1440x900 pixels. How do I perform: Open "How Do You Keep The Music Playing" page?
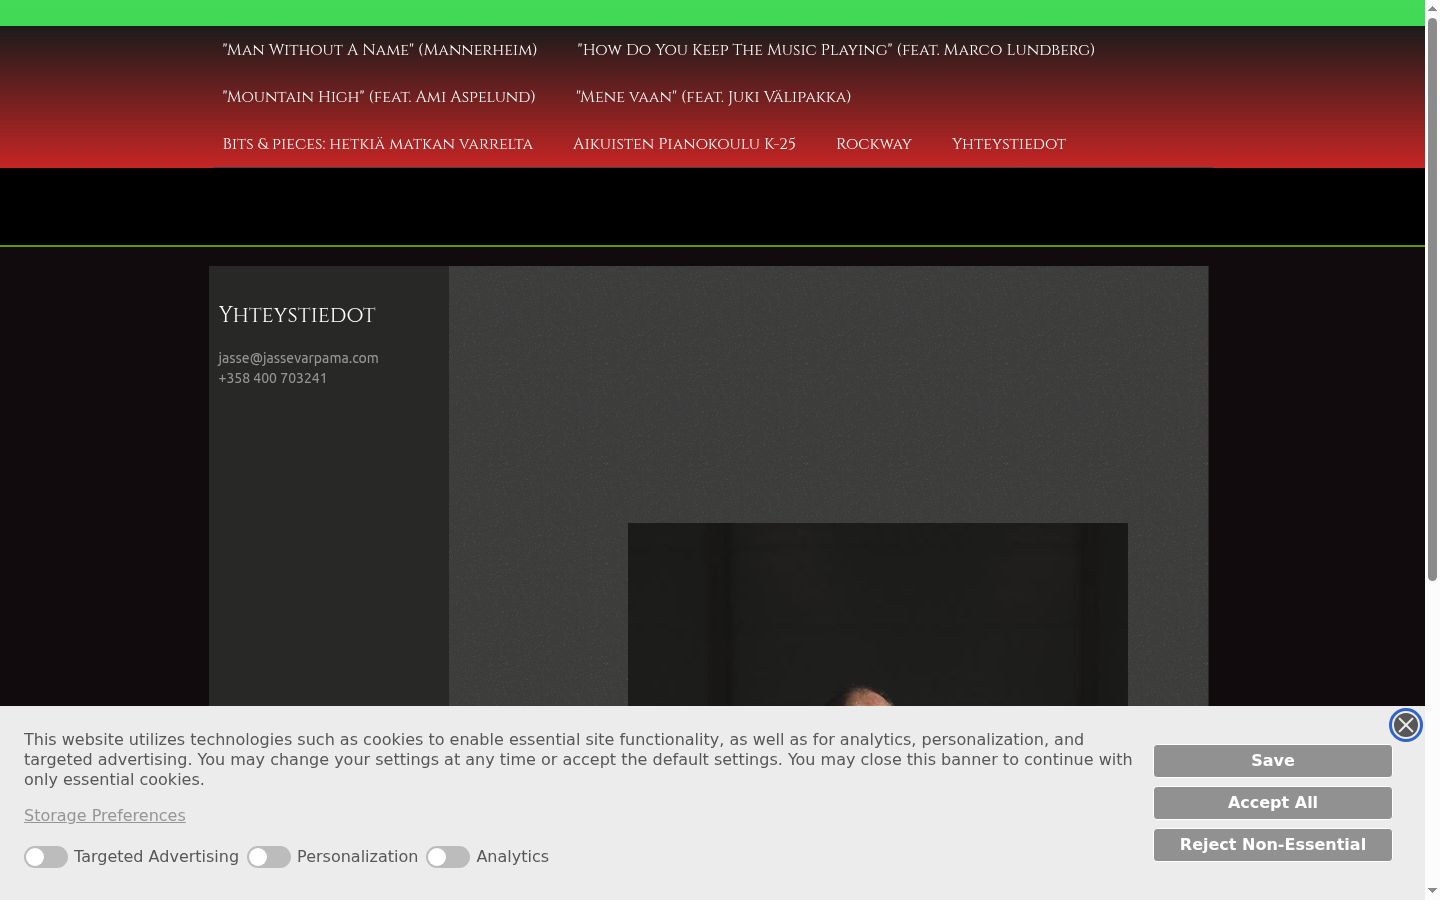coord(835,50)
